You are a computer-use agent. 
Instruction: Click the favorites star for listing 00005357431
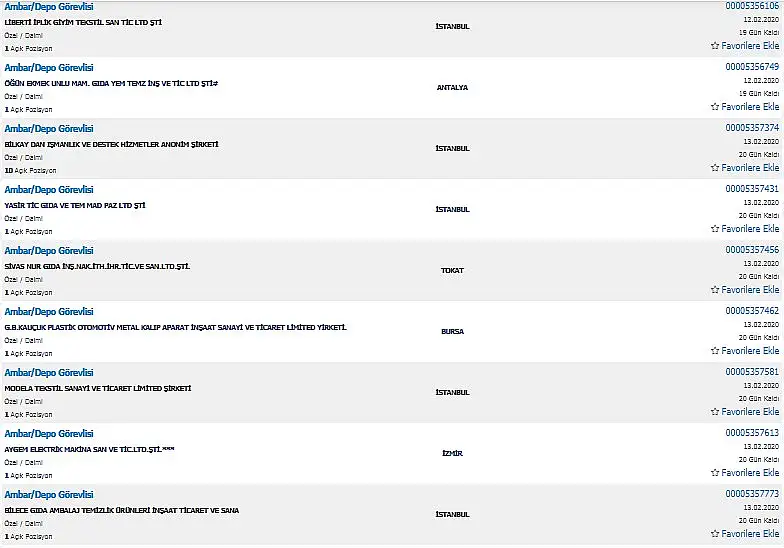715,228
